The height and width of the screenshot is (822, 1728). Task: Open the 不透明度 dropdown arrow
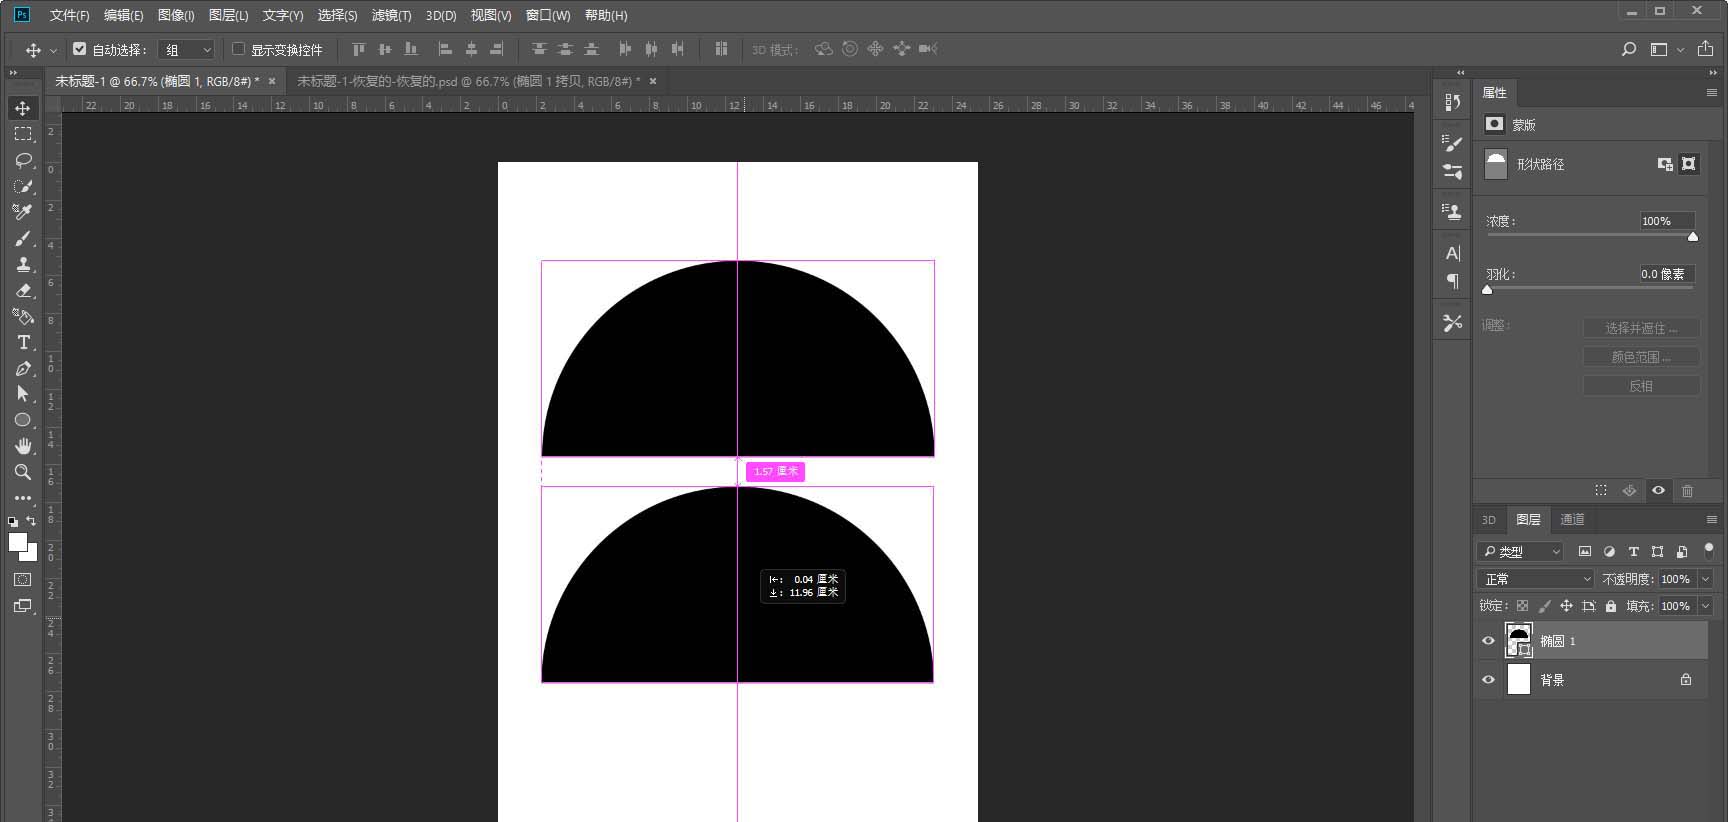(1705, 579)
